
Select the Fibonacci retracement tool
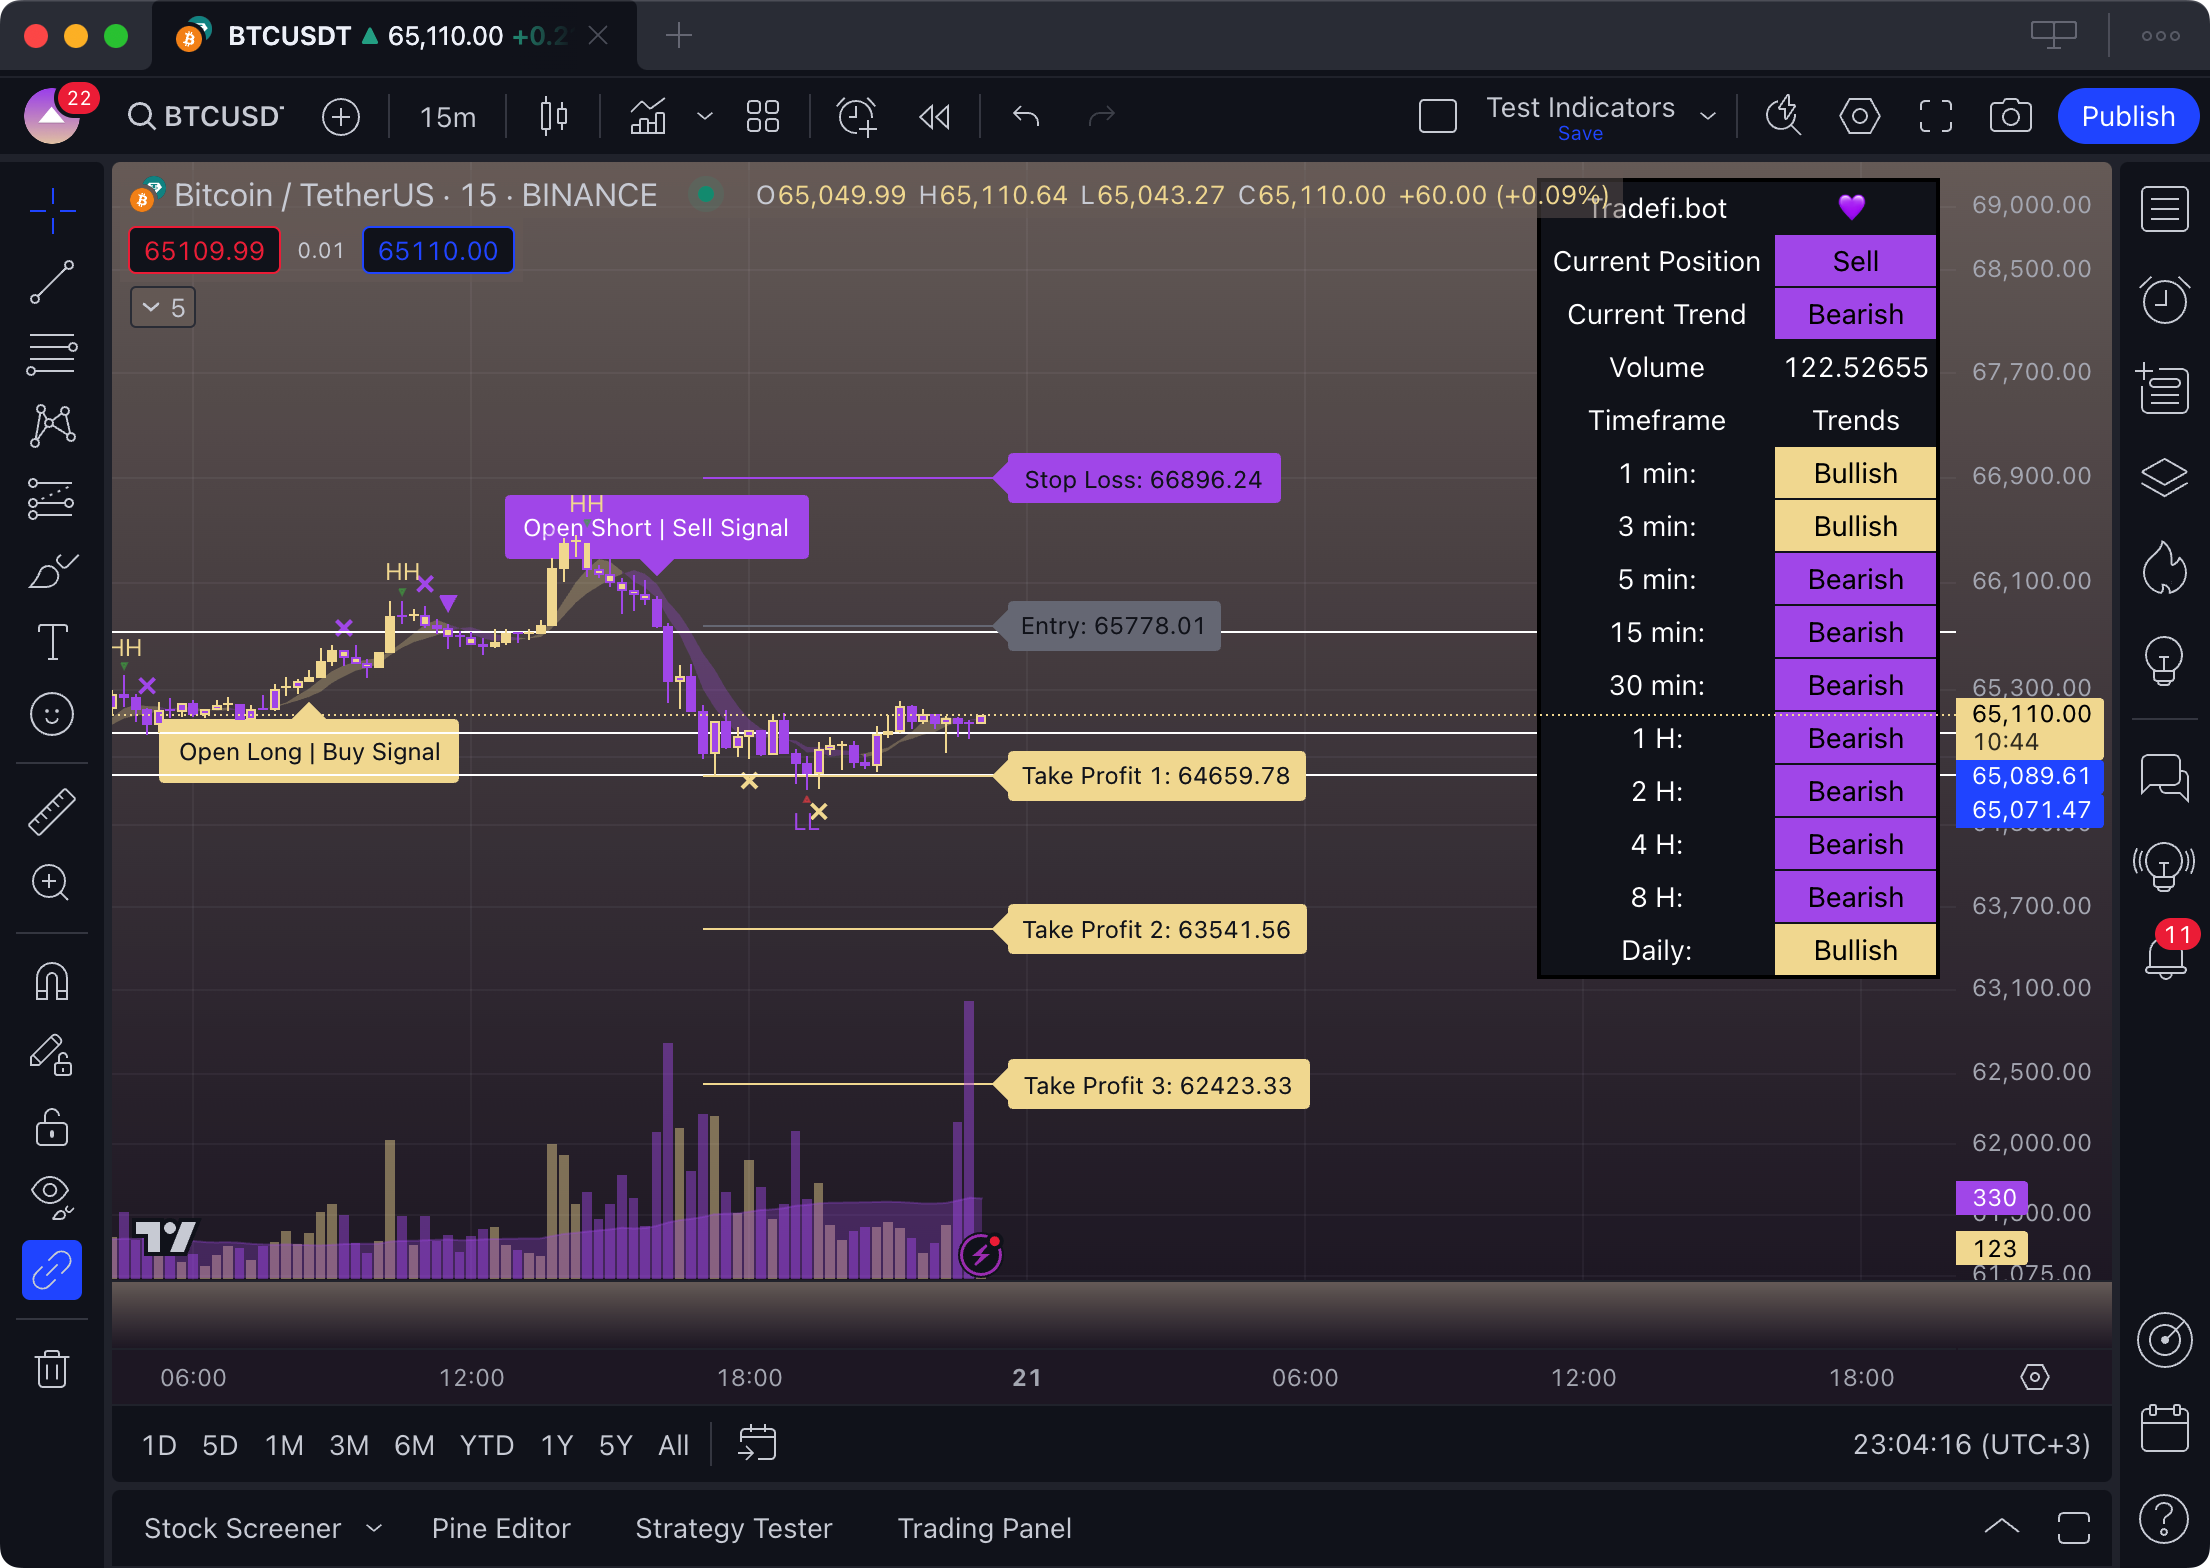pos(52,355)
